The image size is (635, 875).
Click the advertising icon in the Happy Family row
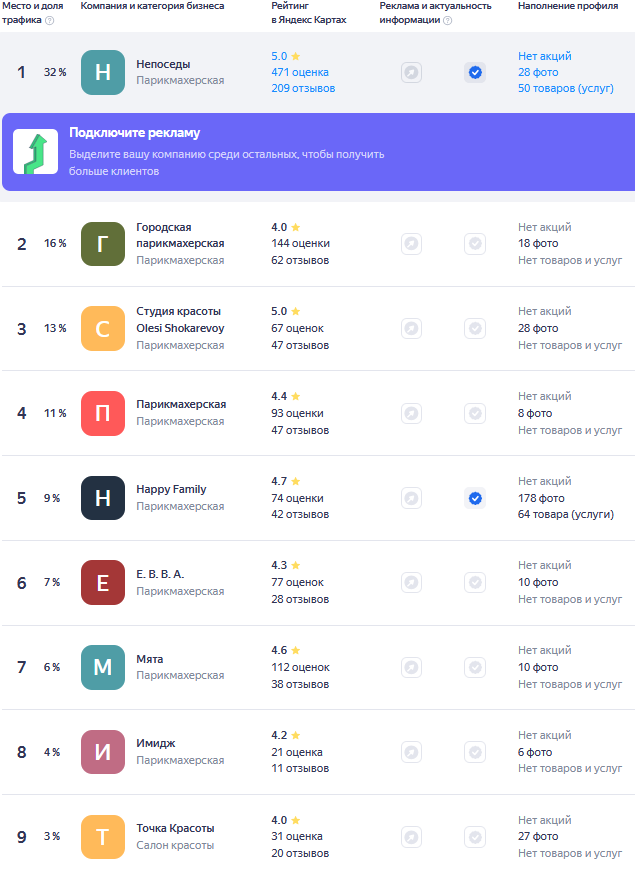(411, 498)
